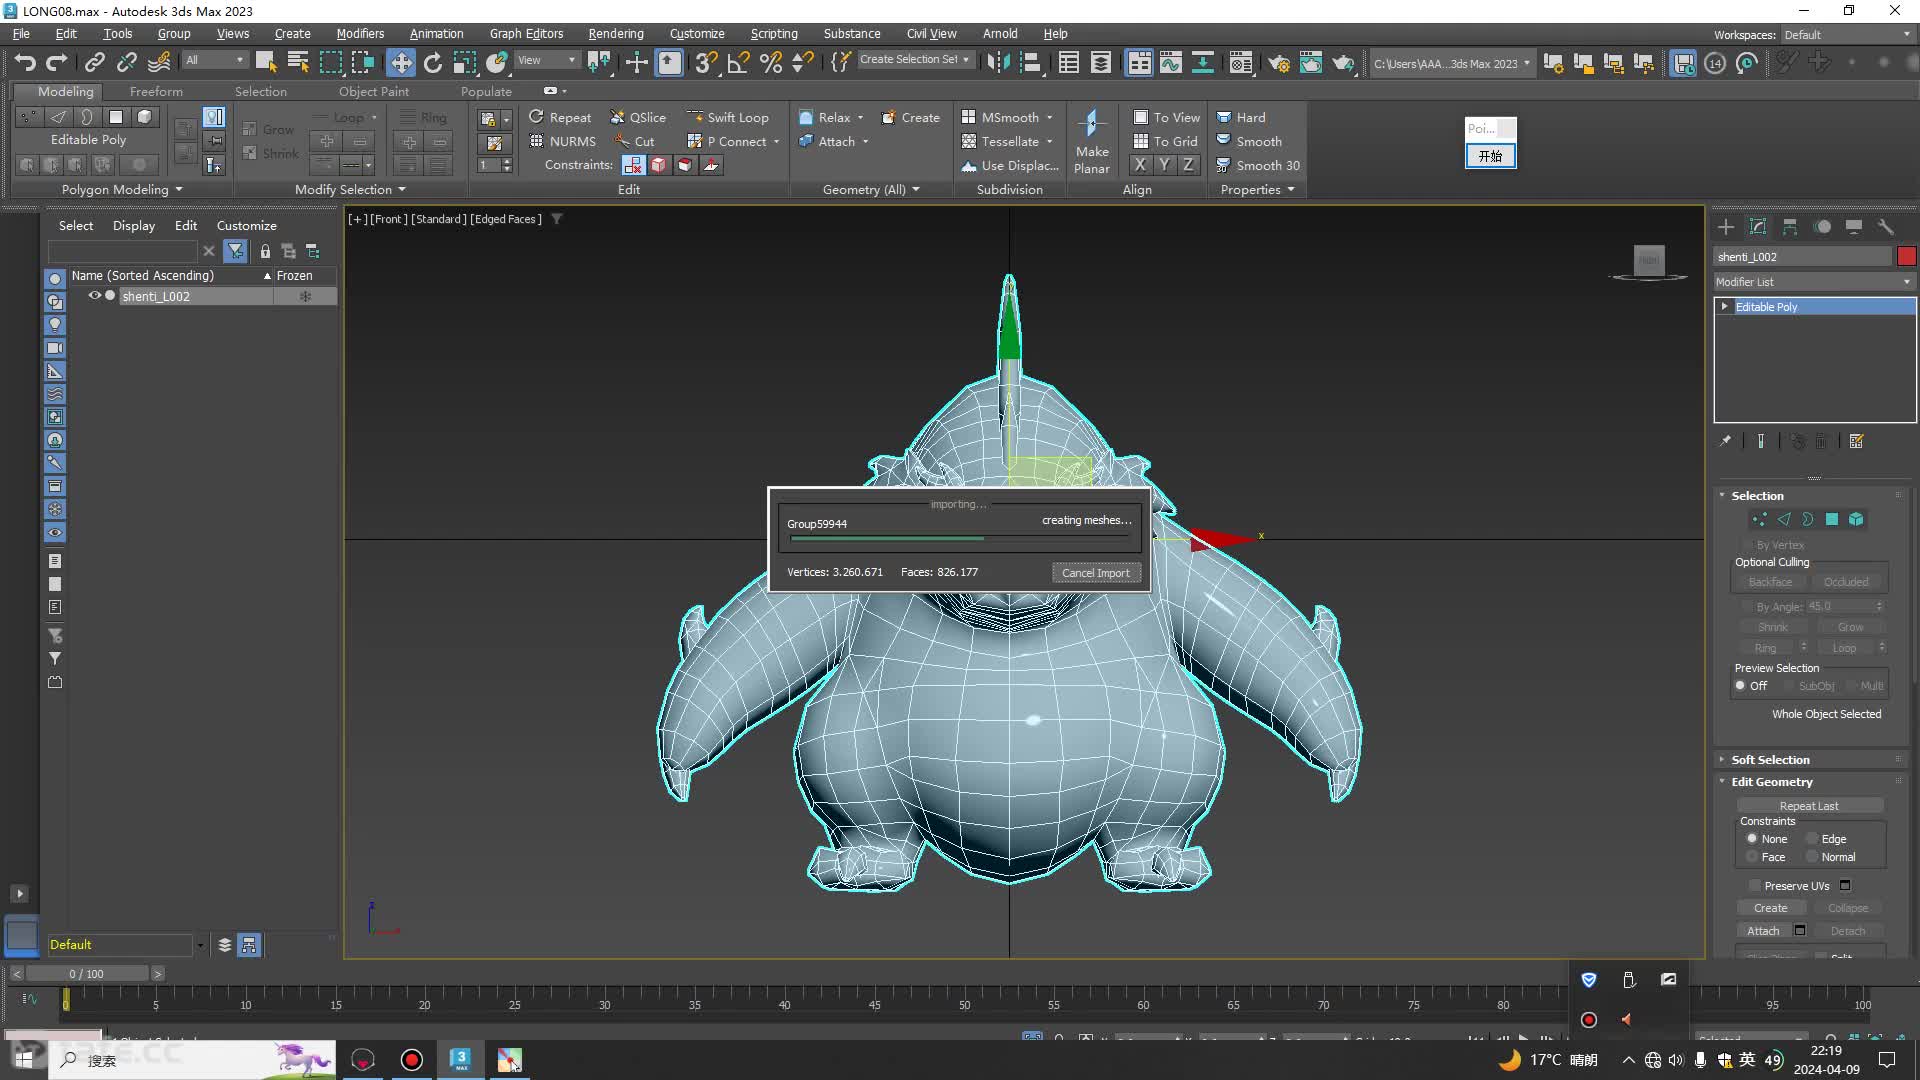Screen dimensions: 1920x1080
Task: Click the viewport filter funnel icon
Action: click(557, 219)
